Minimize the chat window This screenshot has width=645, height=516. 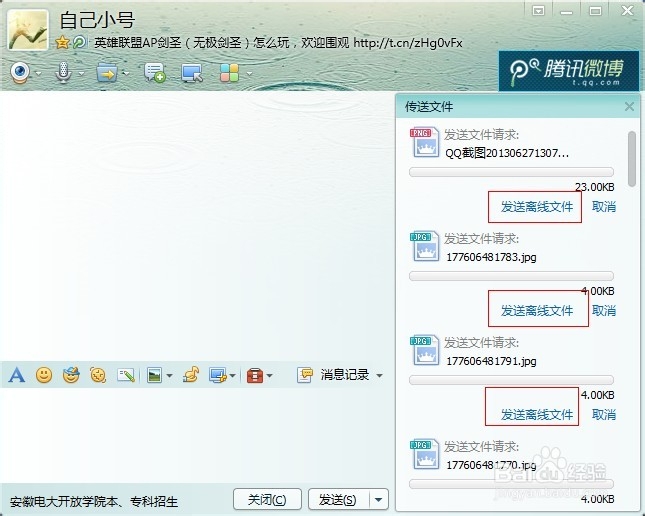click(566, 11)
